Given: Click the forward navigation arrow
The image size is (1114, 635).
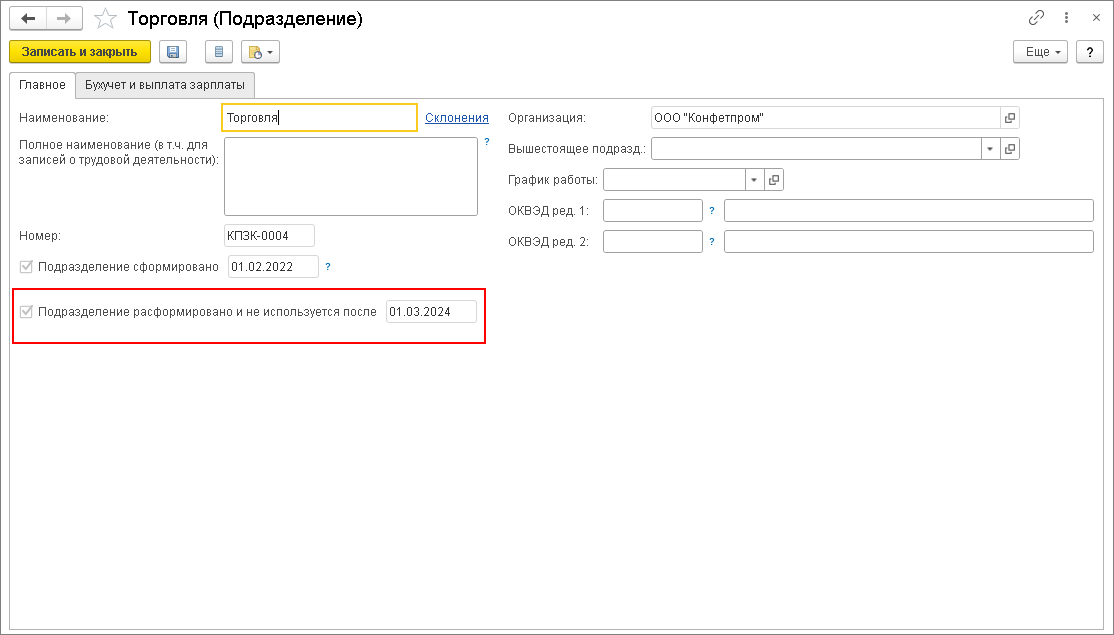Looking at the screenshot, I should coord(63,19).
